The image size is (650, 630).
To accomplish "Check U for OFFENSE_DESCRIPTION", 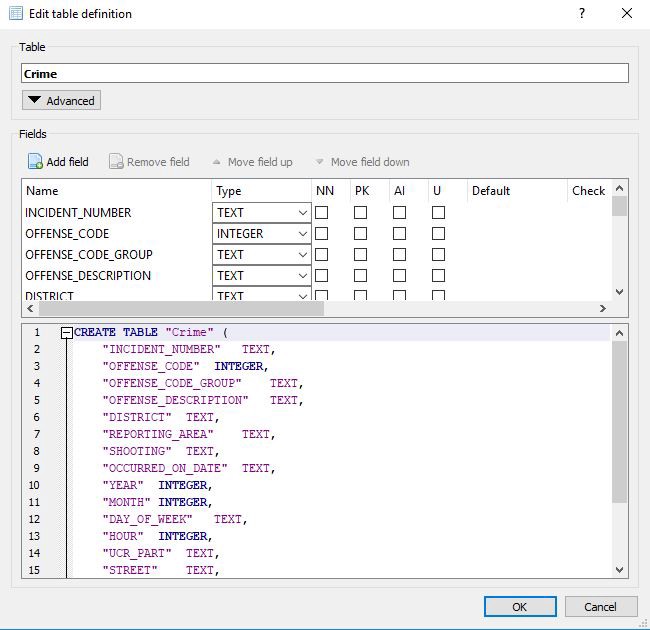I will tap(438, 276).
